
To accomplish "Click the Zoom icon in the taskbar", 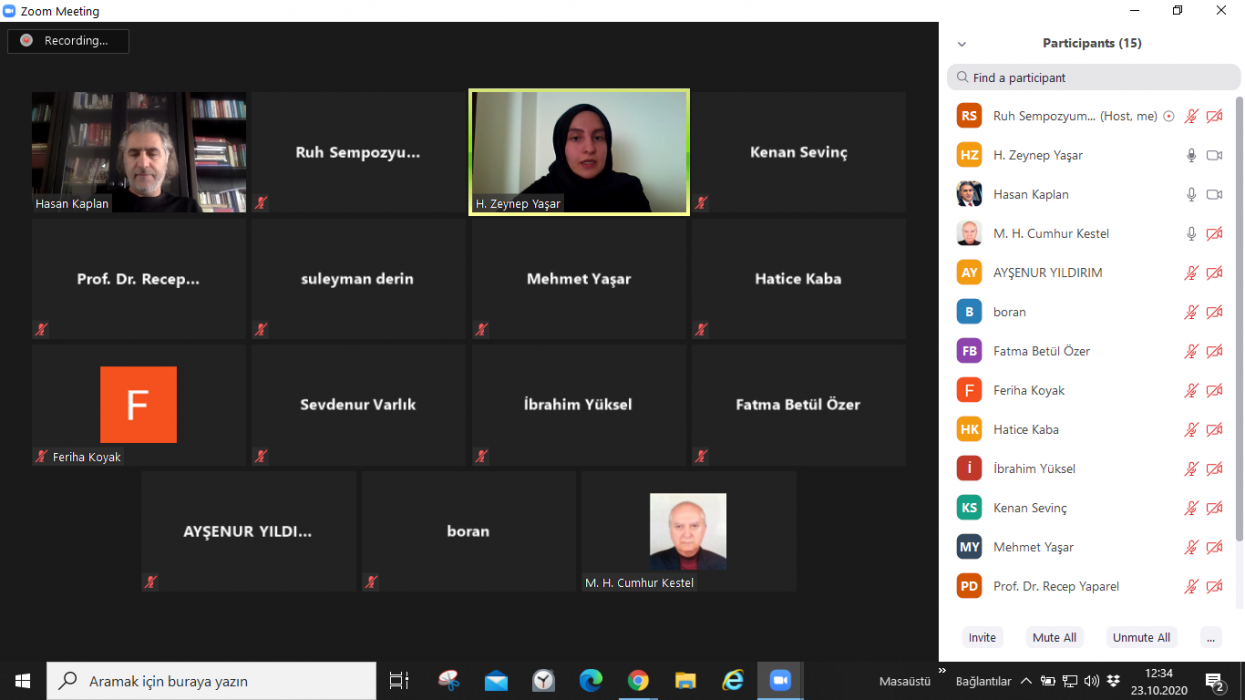I will pos(780,681).
